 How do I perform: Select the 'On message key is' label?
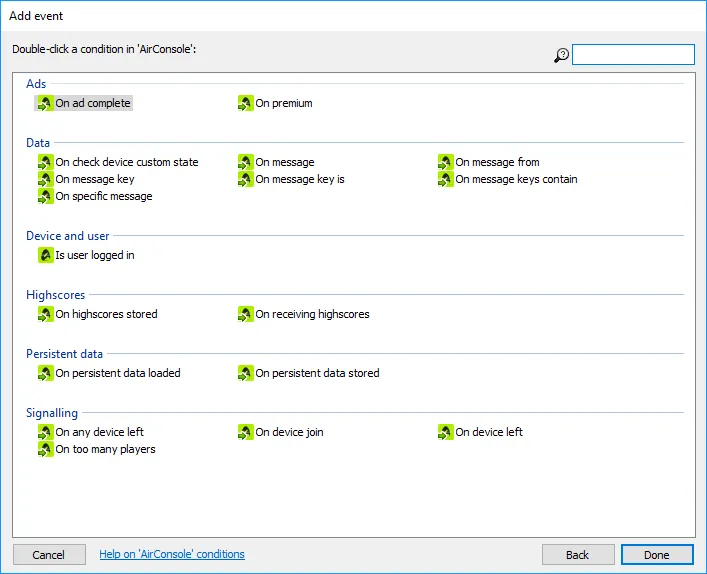[300, 179]
